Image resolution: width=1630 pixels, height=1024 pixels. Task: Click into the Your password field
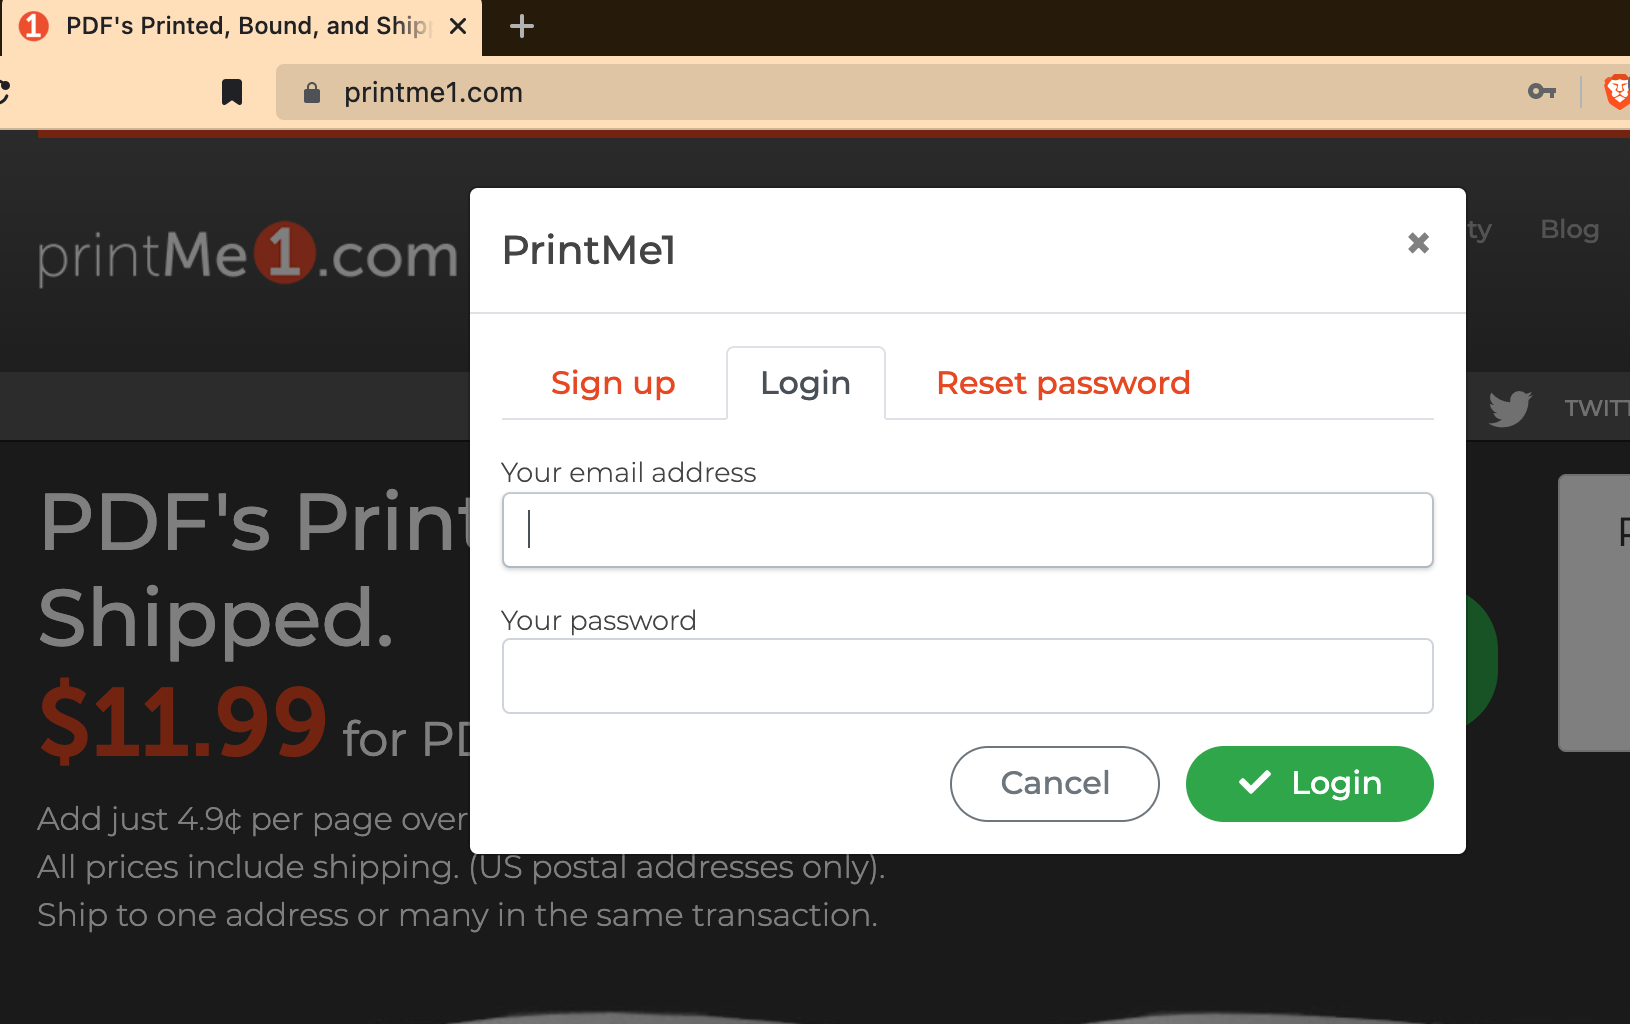tap(967, 676)
